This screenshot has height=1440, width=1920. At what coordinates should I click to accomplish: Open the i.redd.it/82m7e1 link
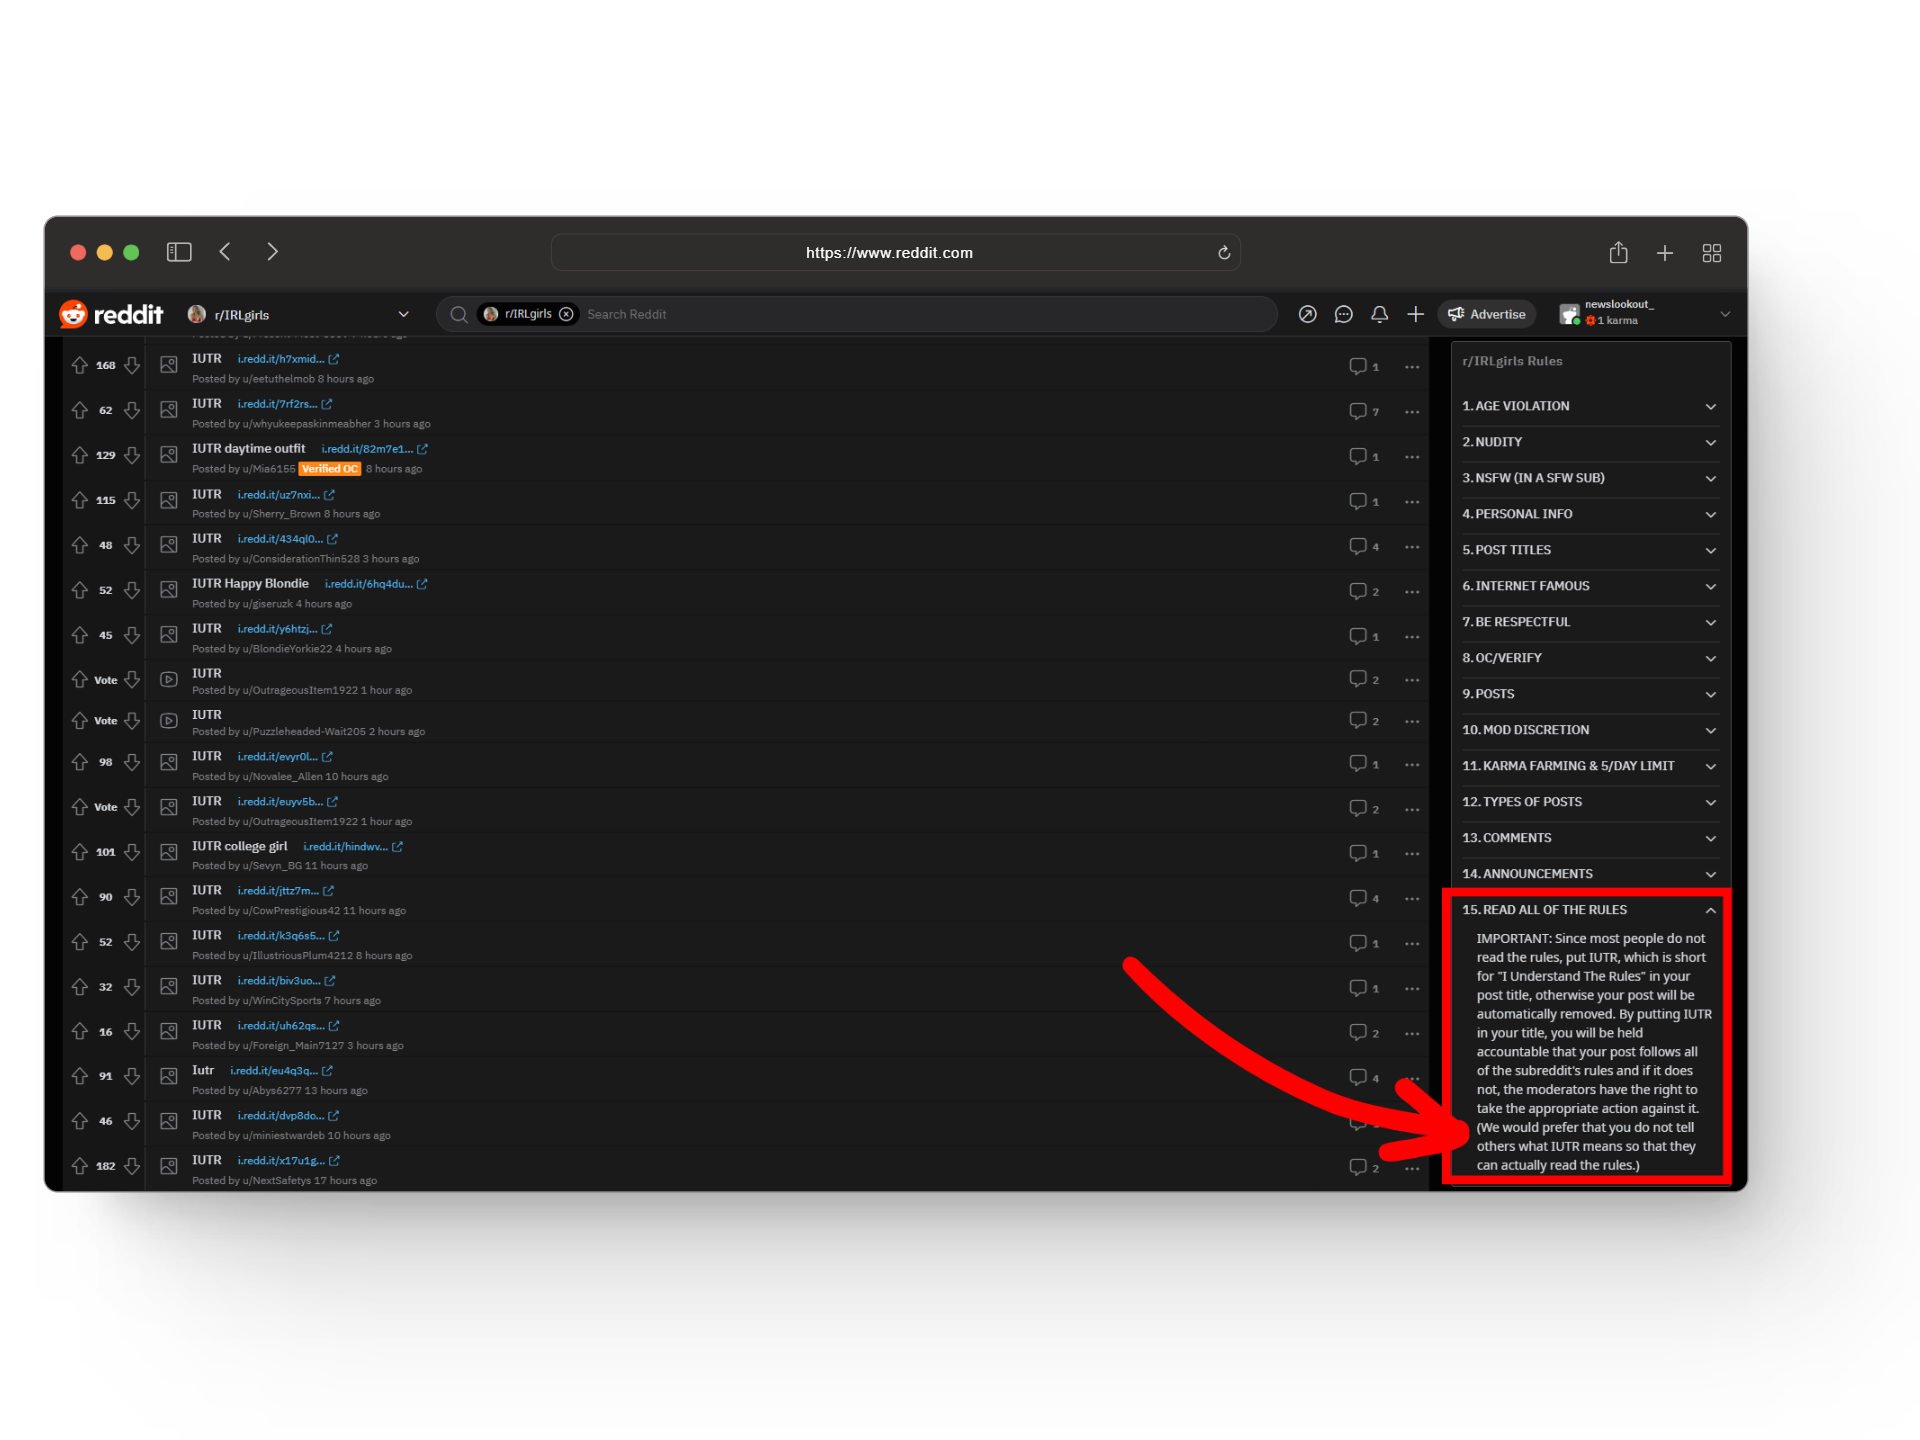point(367,449)
